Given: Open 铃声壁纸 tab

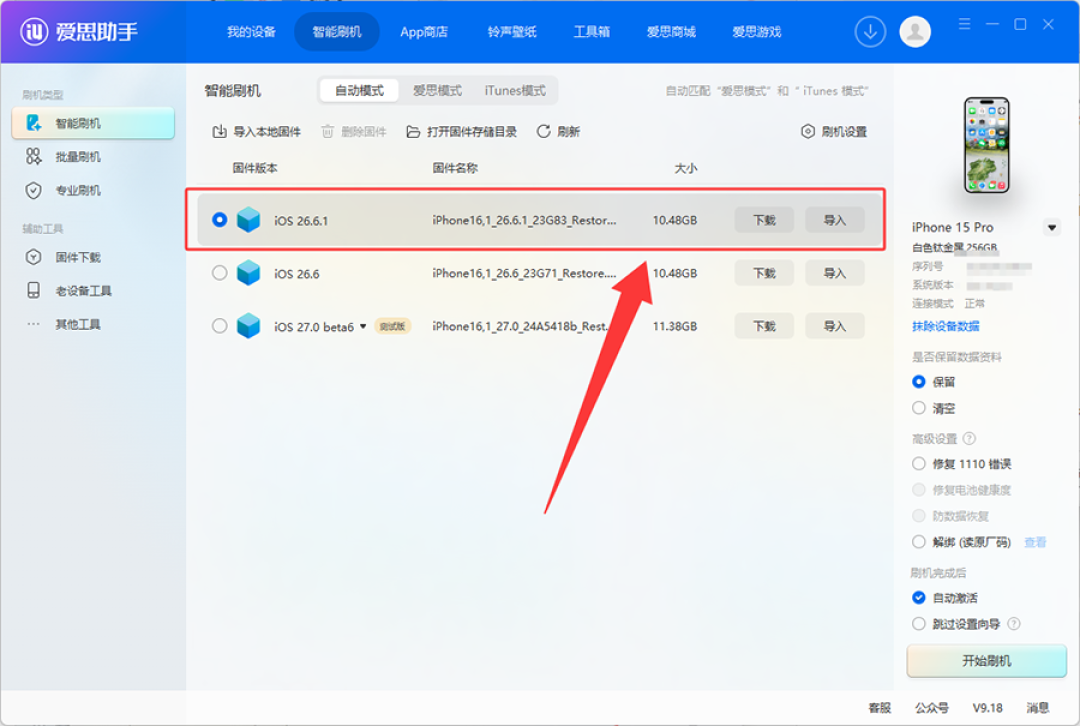Looking at the screenshot, I should coord(512,32).
